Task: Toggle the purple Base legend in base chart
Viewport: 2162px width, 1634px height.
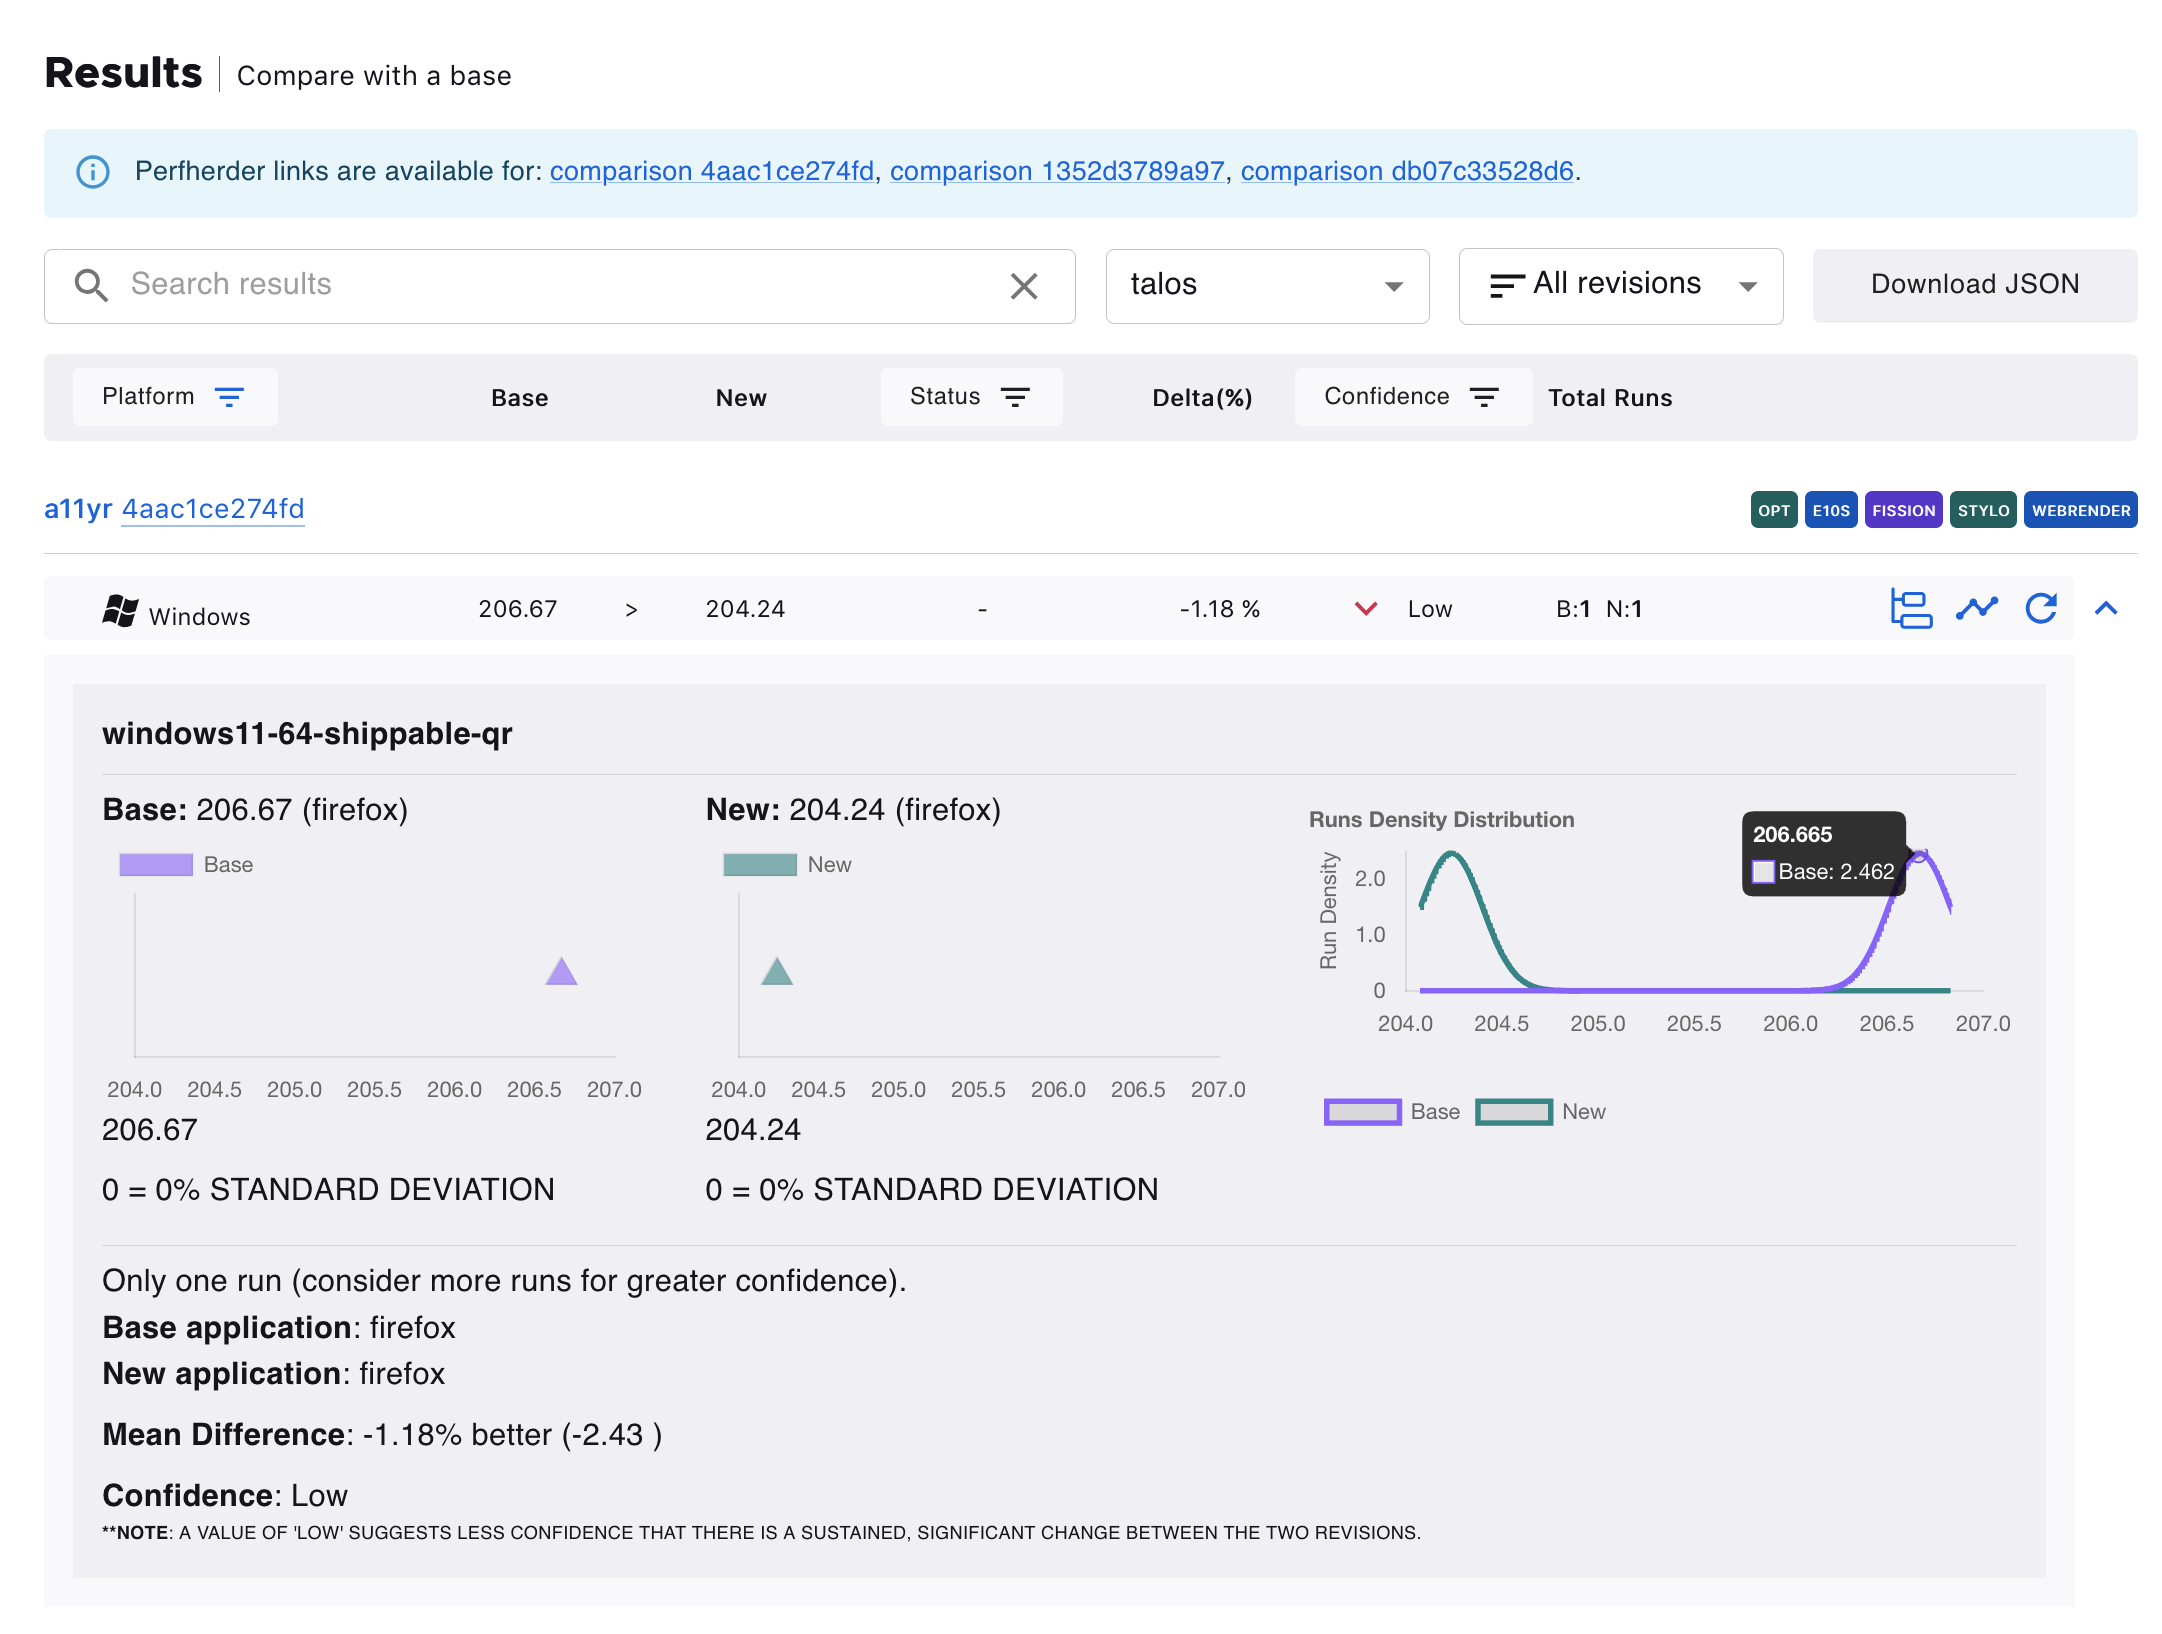Action: pyautogui.click(x=156, y=865)
